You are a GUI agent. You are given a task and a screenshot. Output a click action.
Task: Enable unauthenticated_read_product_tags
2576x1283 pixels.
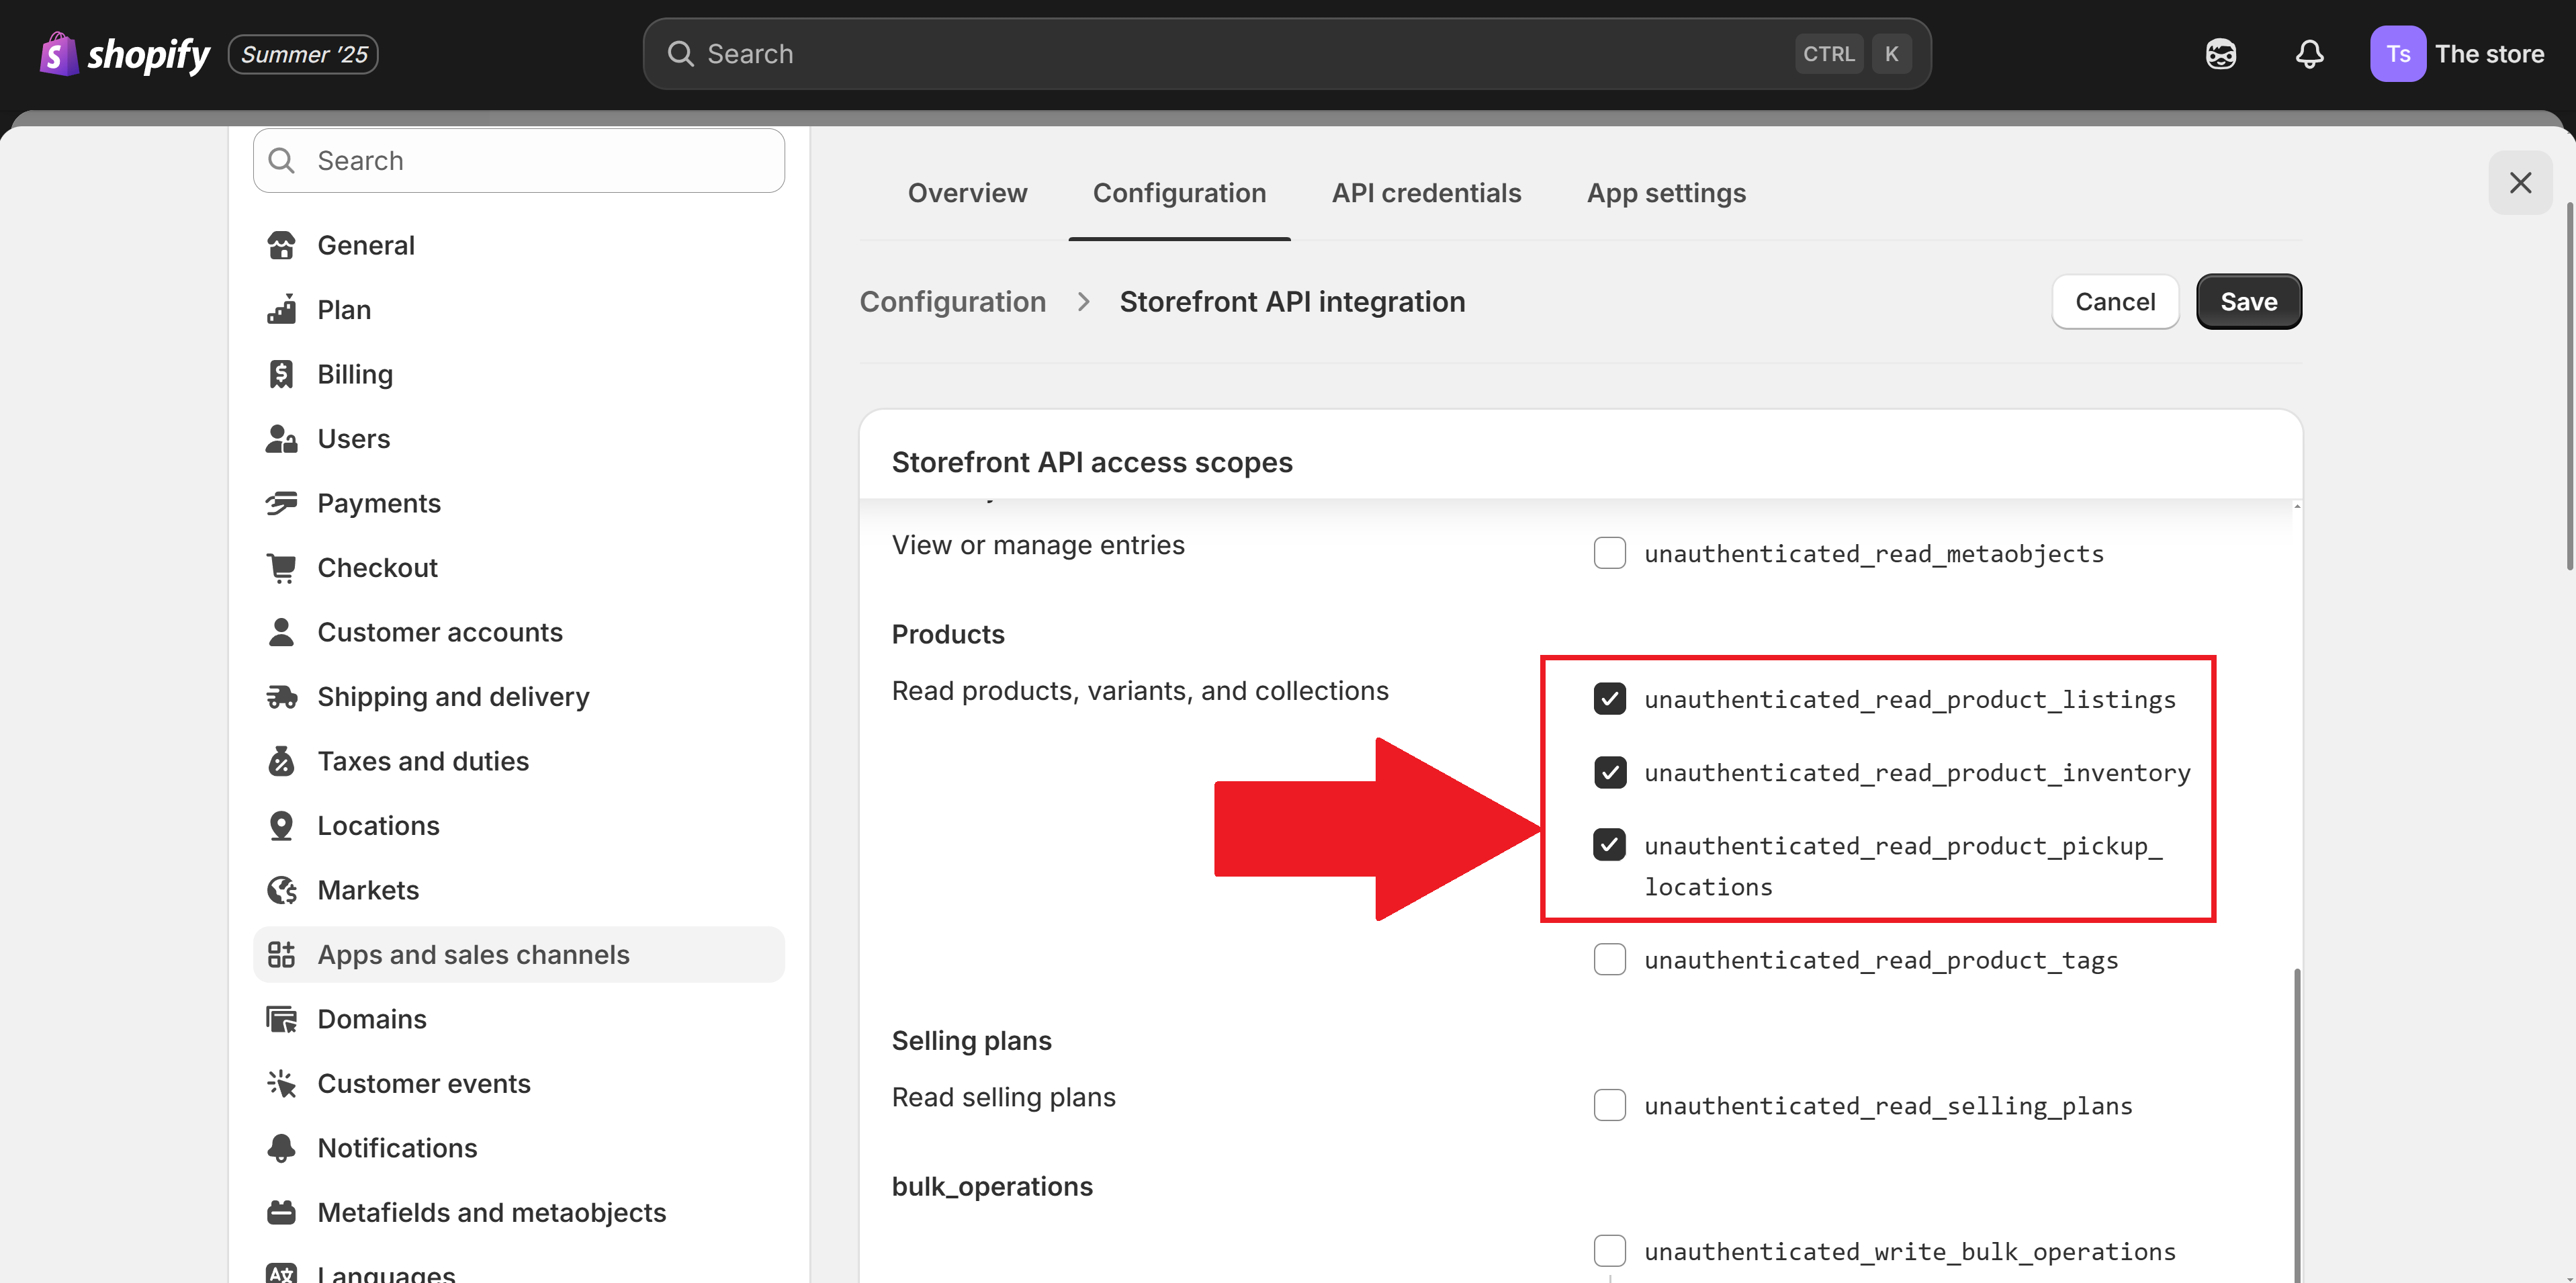[x=1610, y=959]
